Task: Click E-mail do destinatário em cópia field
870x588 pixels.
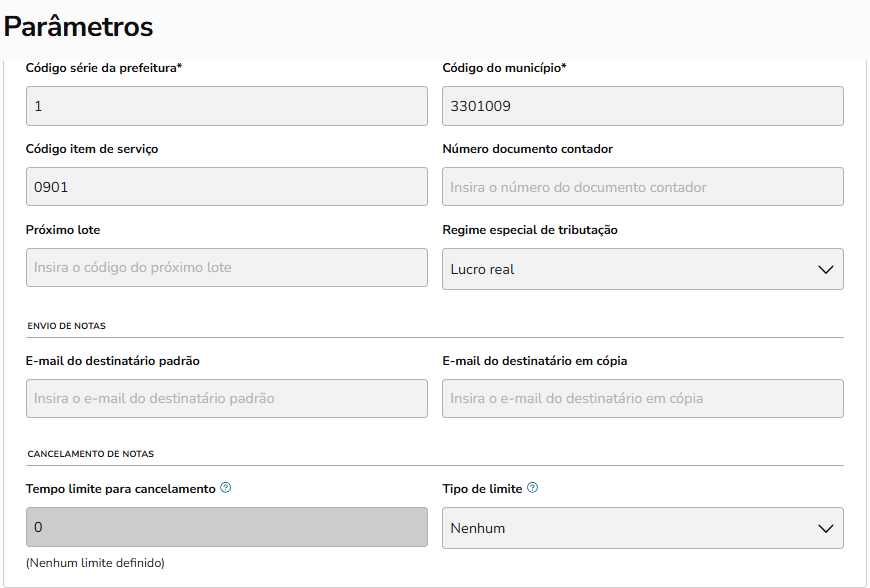Action: click(x=642, y=398)
